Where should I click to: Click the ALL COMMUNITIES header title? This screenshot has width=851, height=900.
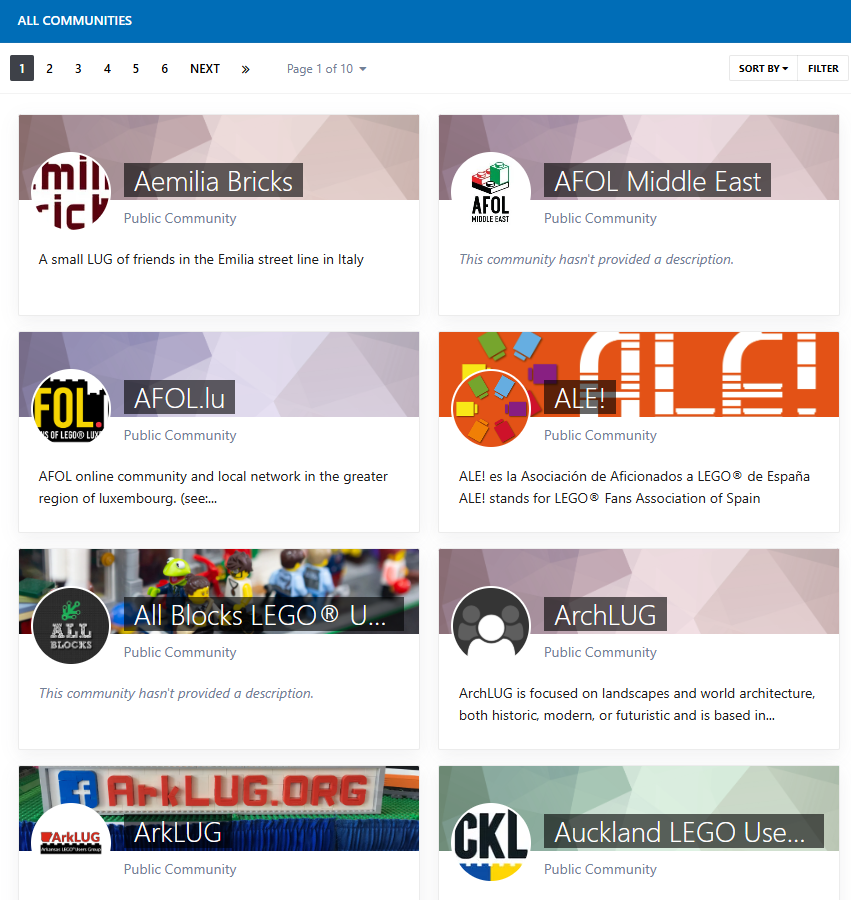click(x=75, y=21)
